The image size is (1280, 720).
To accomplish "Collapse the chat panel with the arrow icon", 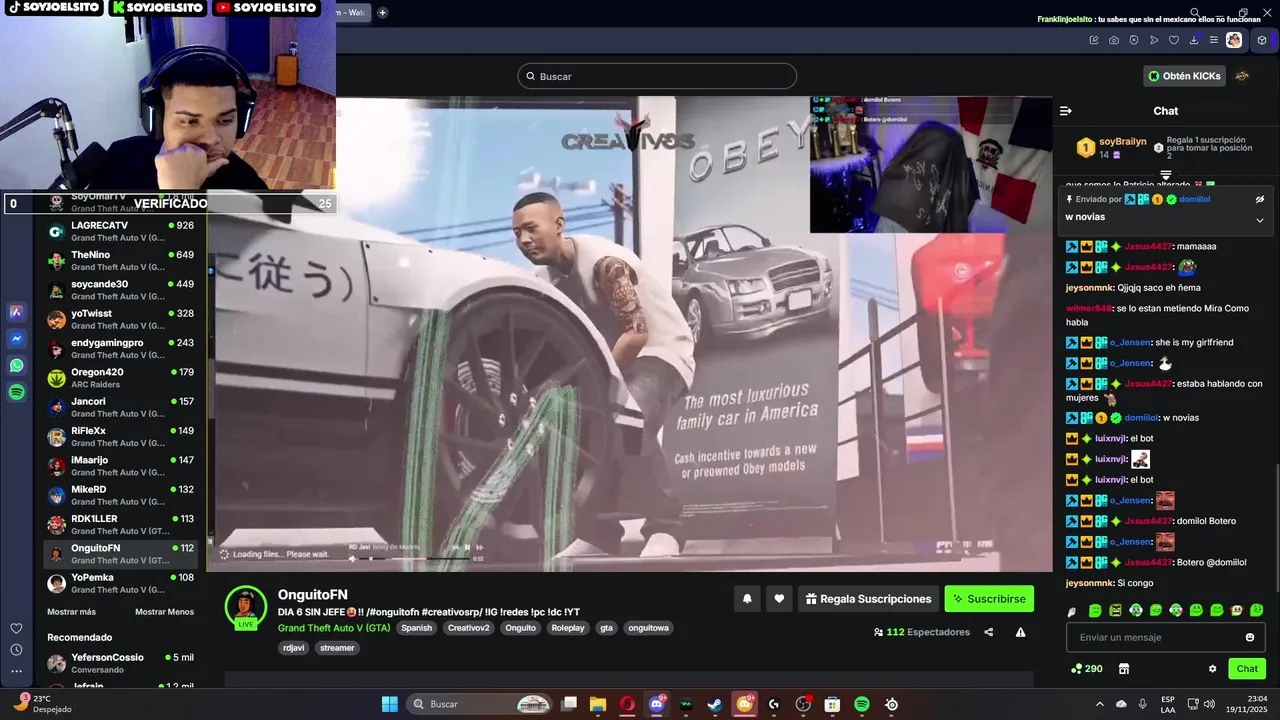I will (1066, 111).
